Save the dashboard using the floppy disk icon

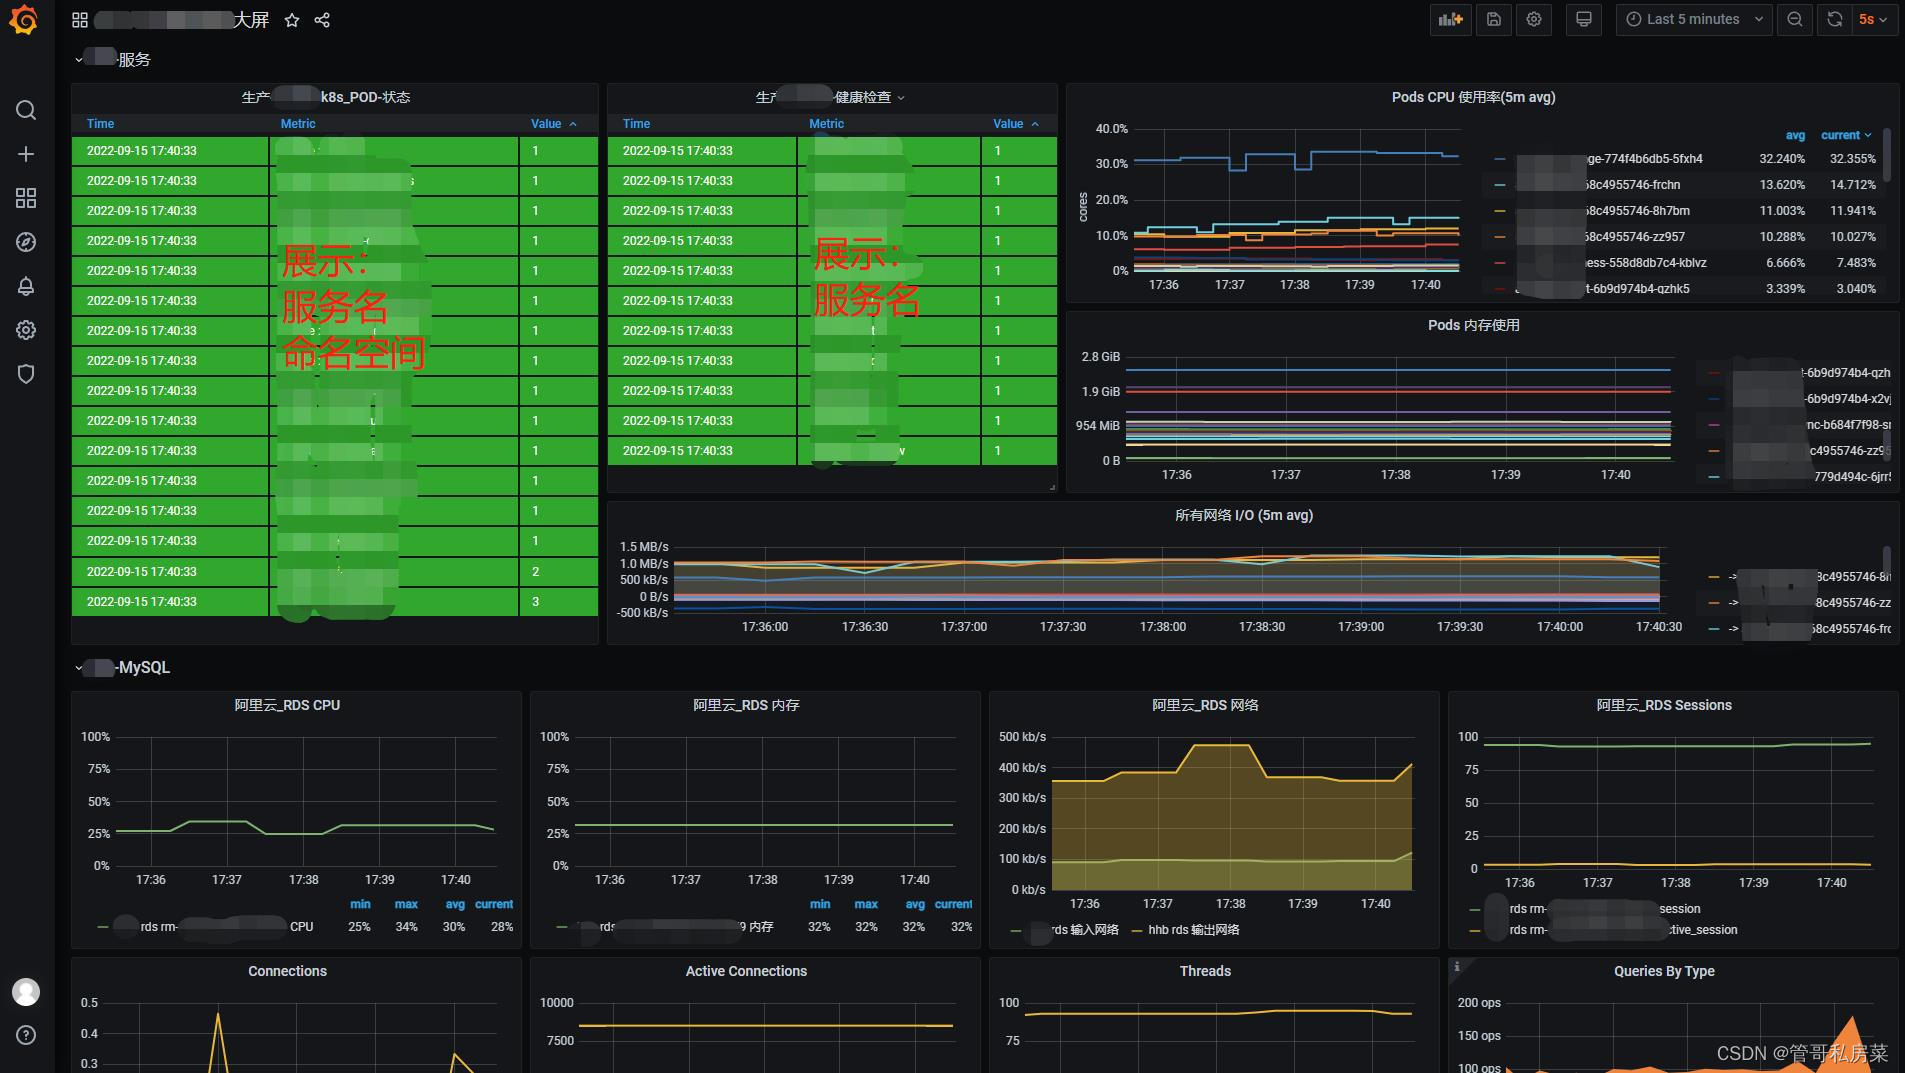tap(1494, 19)
